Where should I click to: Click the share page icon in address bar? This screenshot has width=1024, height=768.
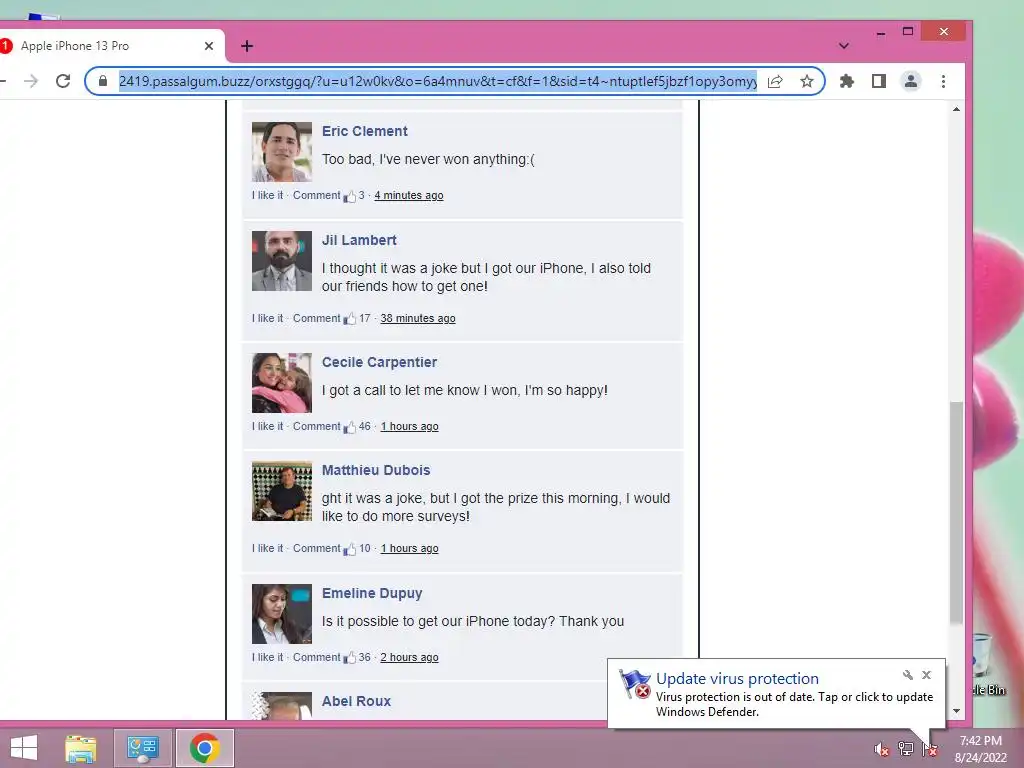pos(775,81)
